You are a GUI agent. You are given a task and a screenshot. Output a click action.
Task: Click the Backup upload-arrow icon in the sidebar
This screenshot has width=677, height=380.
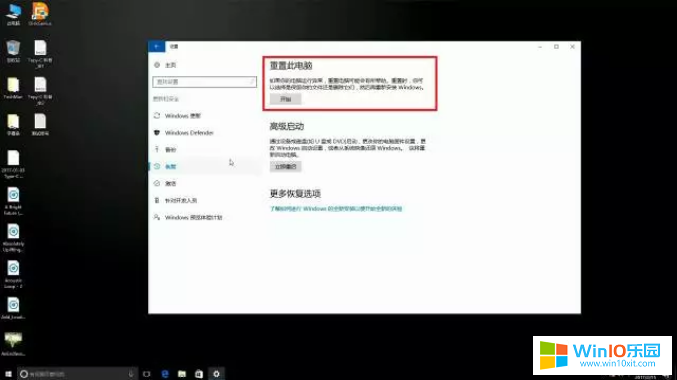157,149
